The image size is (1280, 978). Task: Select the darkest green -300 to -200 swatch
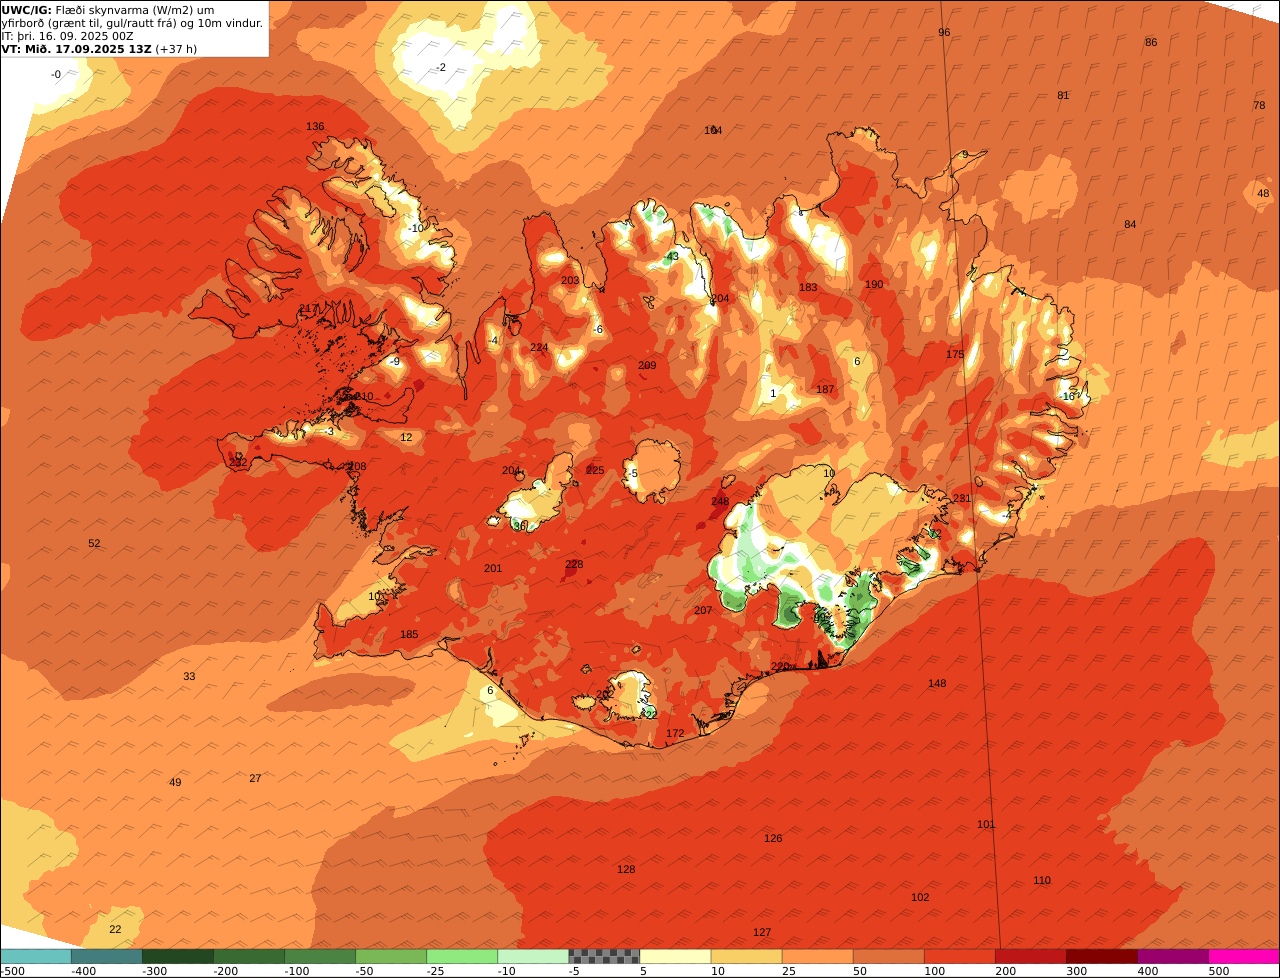178,956
